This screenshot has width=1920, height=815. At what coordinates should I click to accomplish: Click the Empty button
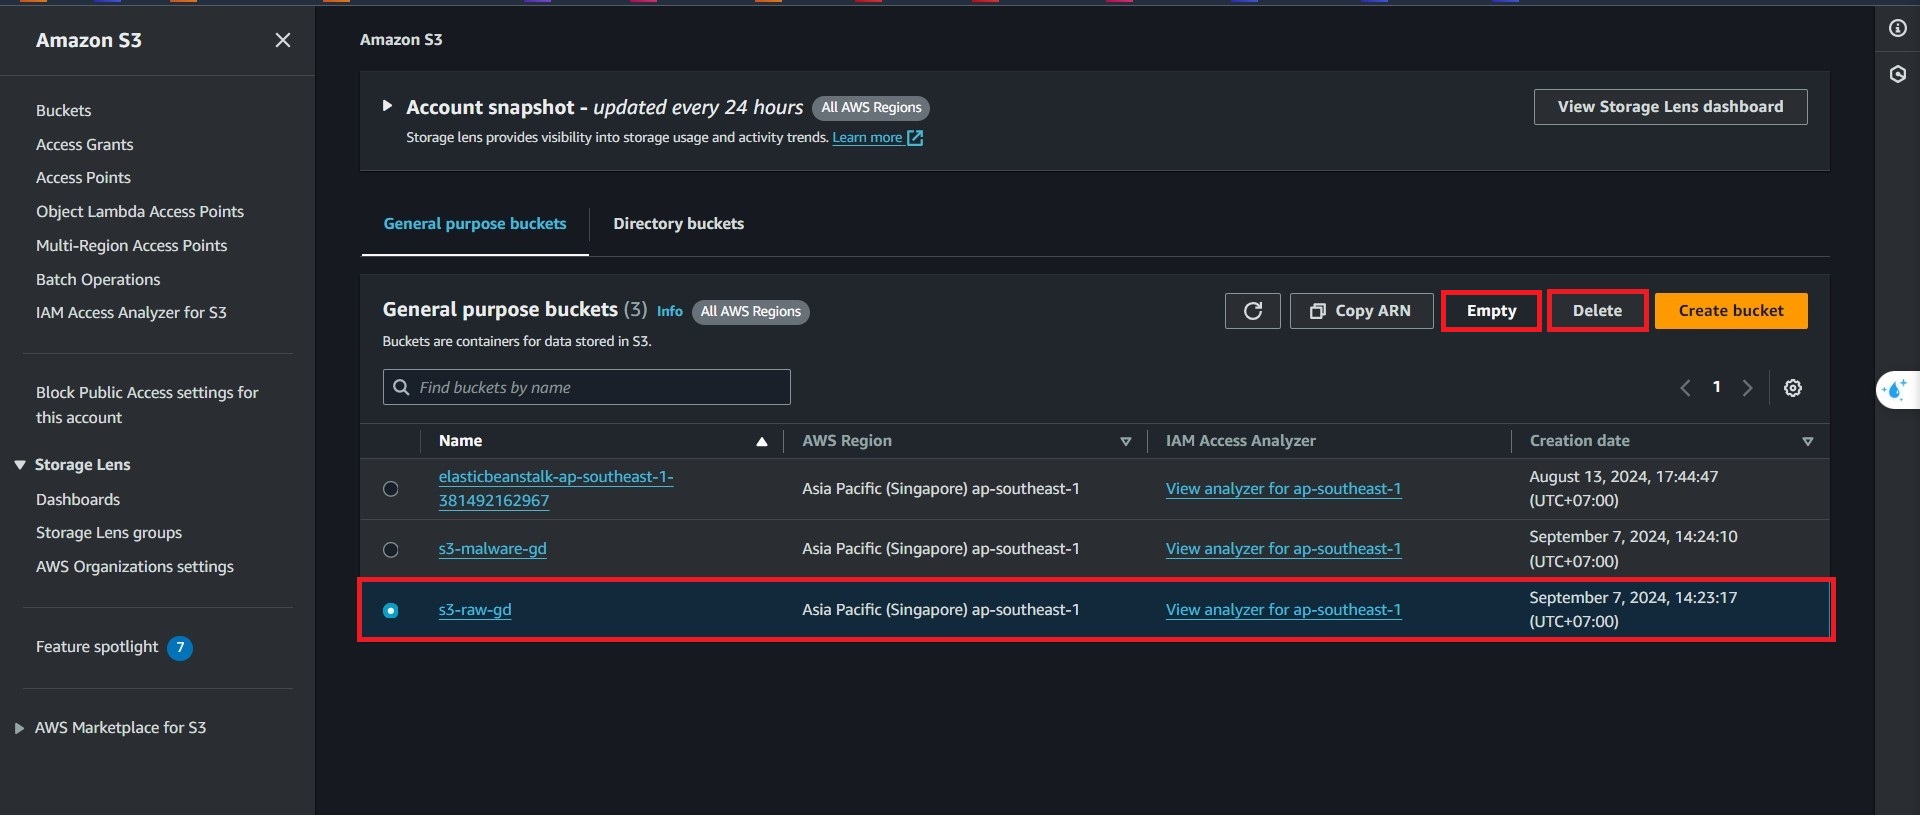(1491, 311)
